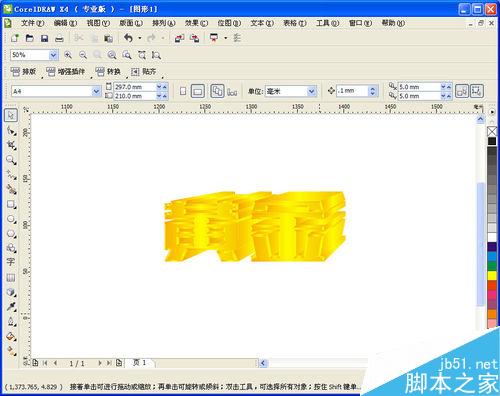Click the 转换 button
This screenshot has height=396, width=500.
pyautogui.click(x=108, y=71)
